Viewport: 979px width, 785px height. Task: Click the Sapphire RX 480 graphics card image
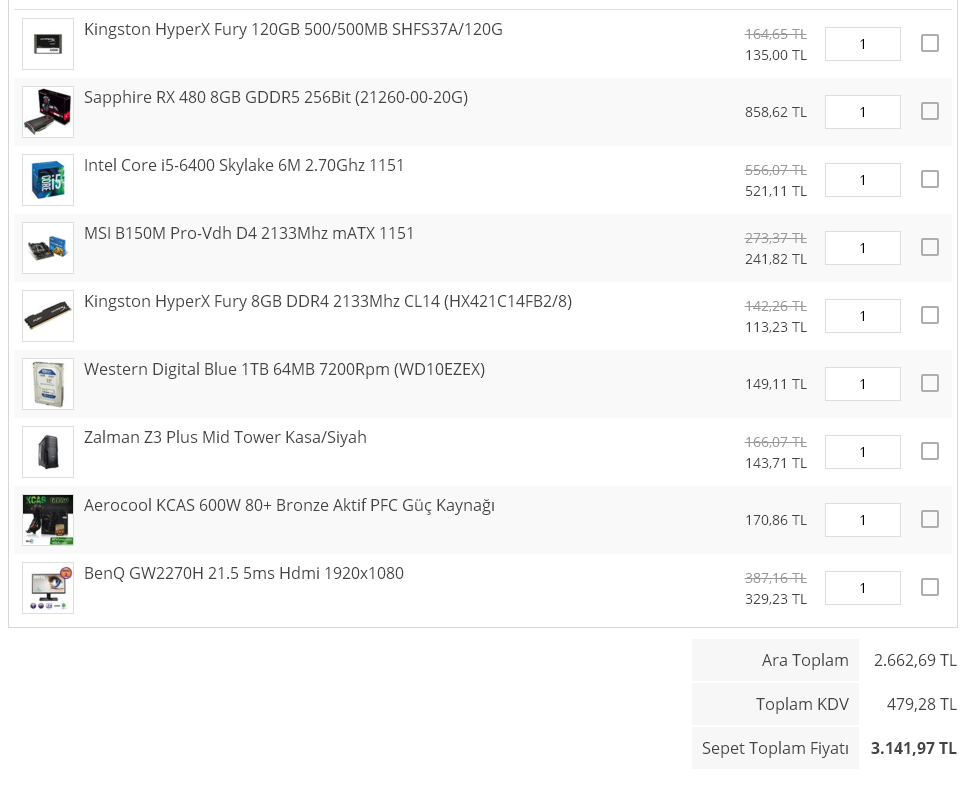[48, 112]
